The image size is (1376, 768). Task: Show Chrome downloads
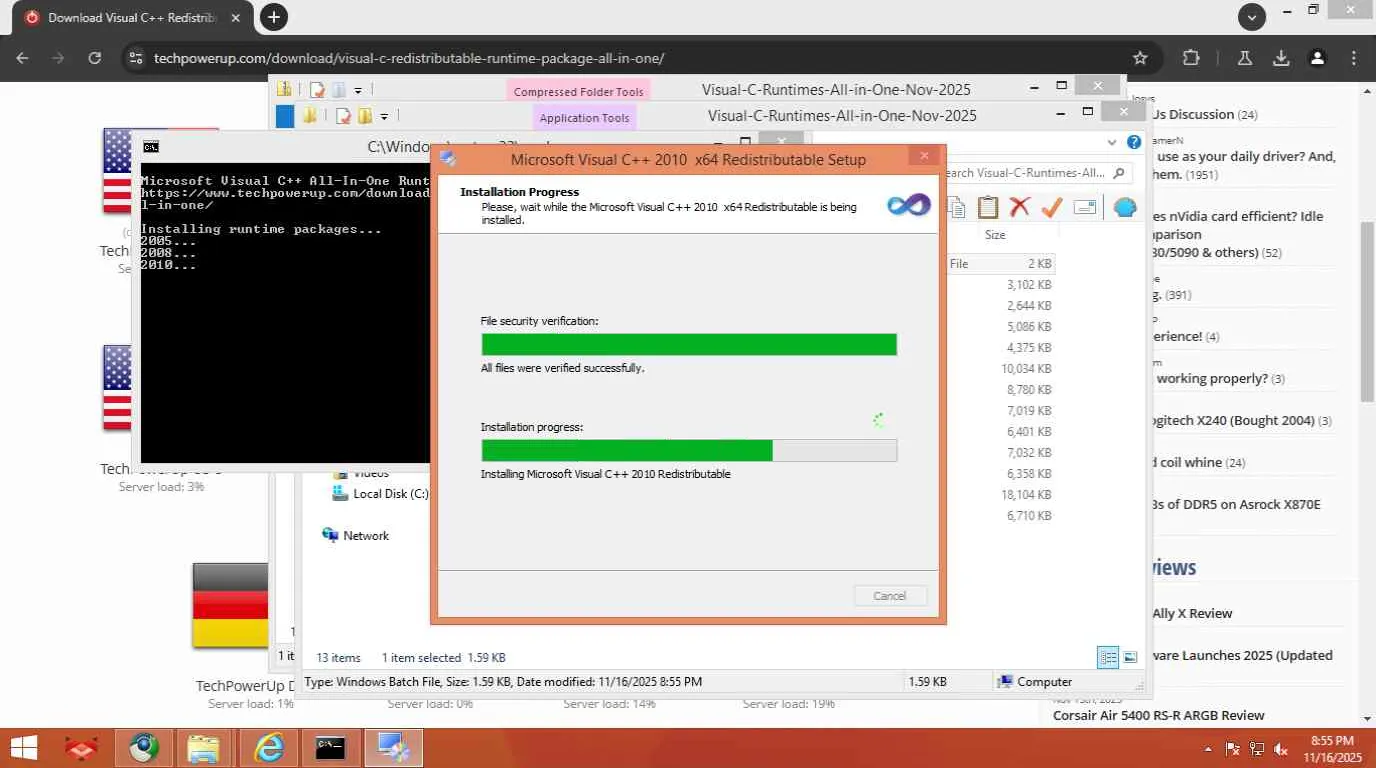pyautogui.click(x=1281, y=58)
